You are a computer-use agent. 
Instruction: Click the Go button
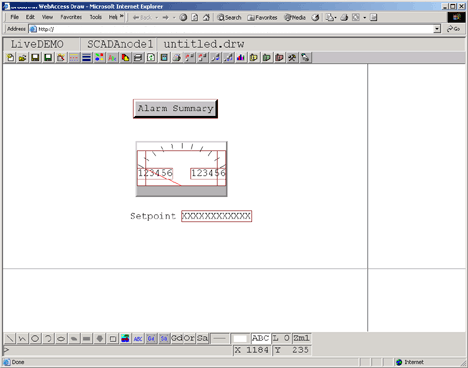tap(453, 29)
